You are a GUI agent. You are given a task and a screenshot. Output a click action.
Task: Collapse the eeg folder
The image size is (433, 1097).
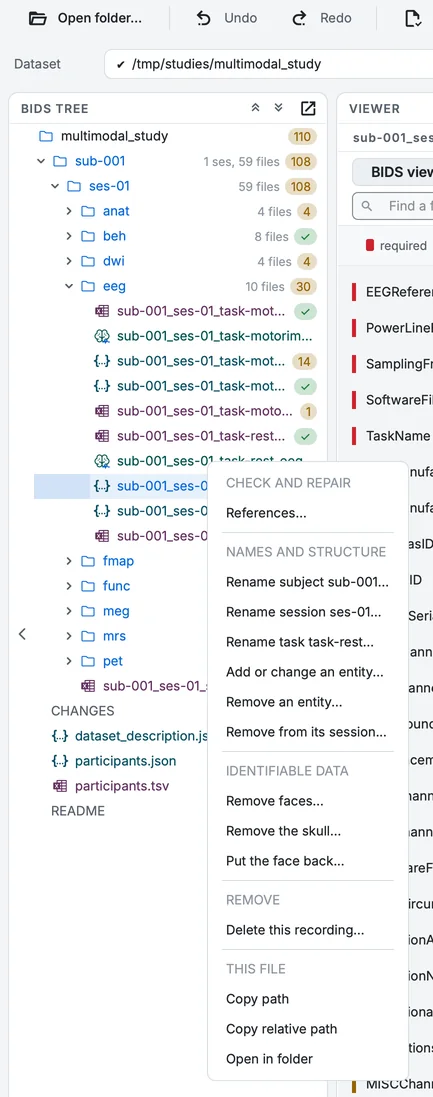(x=69, y=286)
